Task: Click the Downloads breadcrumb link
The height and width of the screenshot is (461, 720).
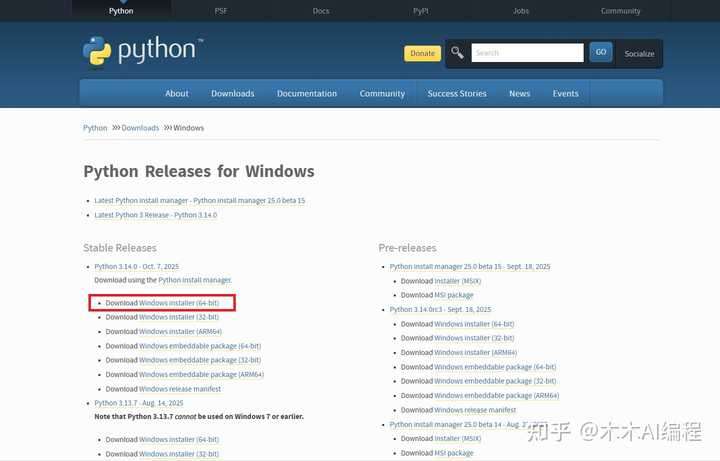Action: click(140, 128)
